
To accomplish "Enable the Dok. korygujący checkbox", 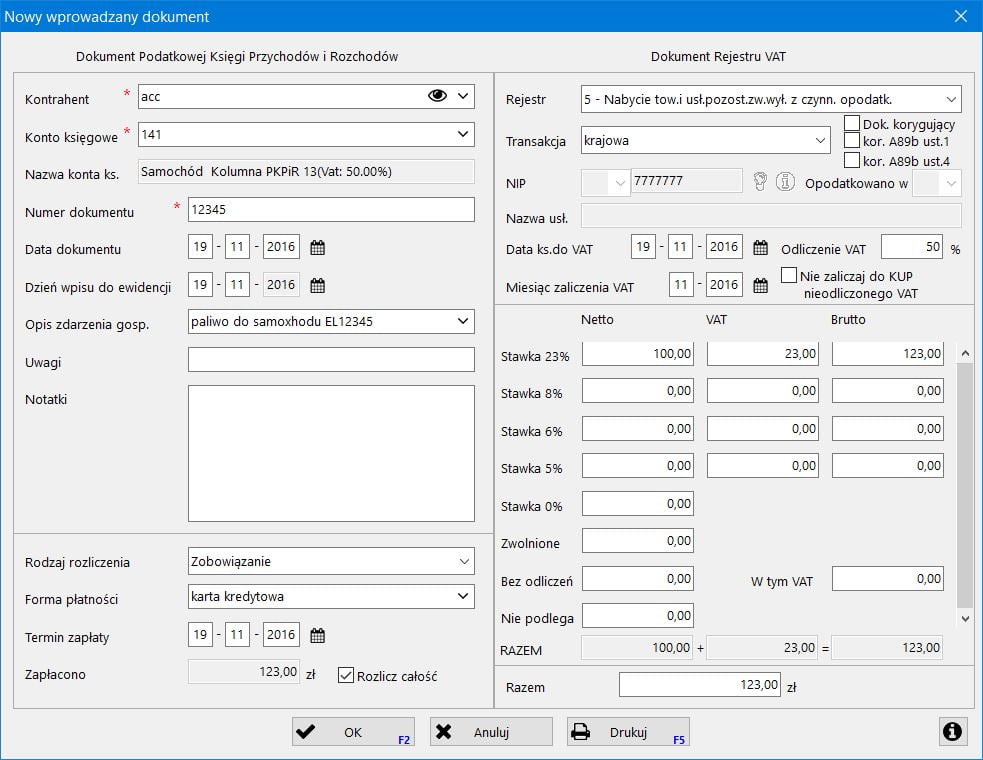I will click(x=852, y=124).
